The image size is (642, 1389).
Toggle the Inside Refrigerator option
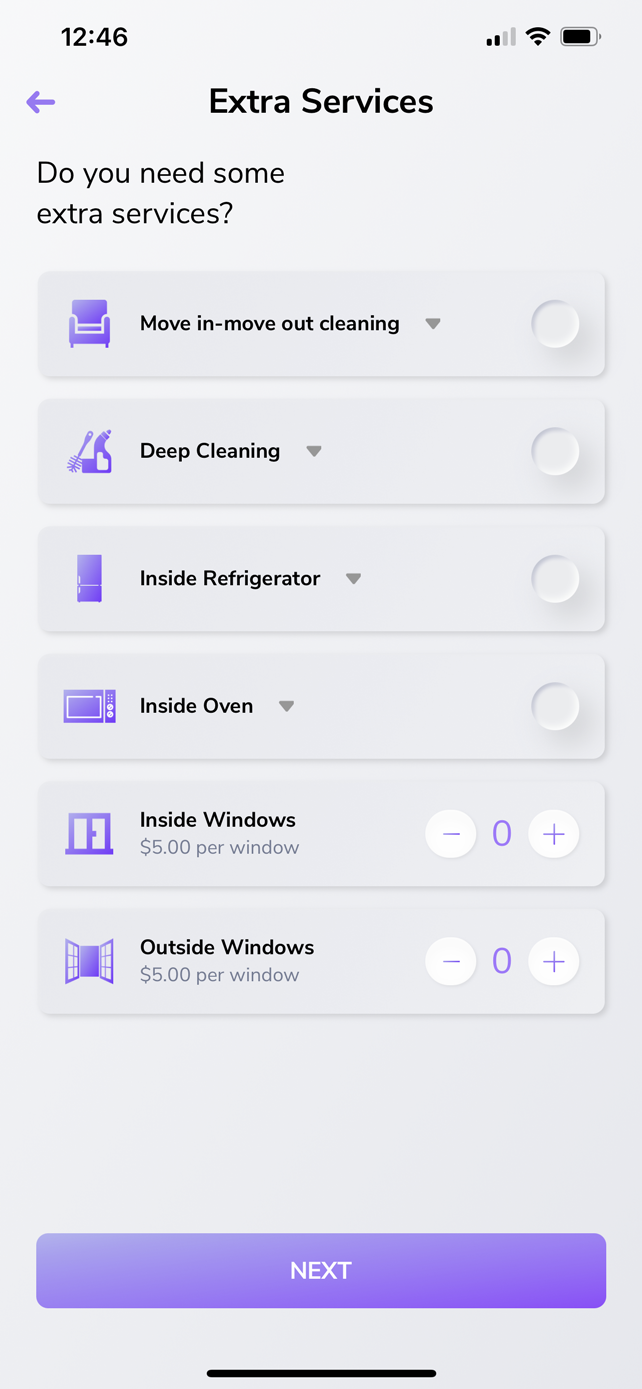(555, 579)
